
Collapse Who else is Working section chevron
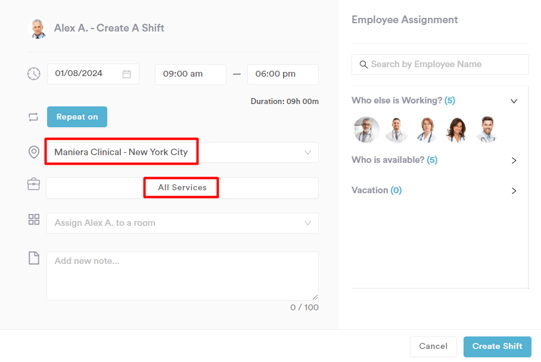coord(514,101)
